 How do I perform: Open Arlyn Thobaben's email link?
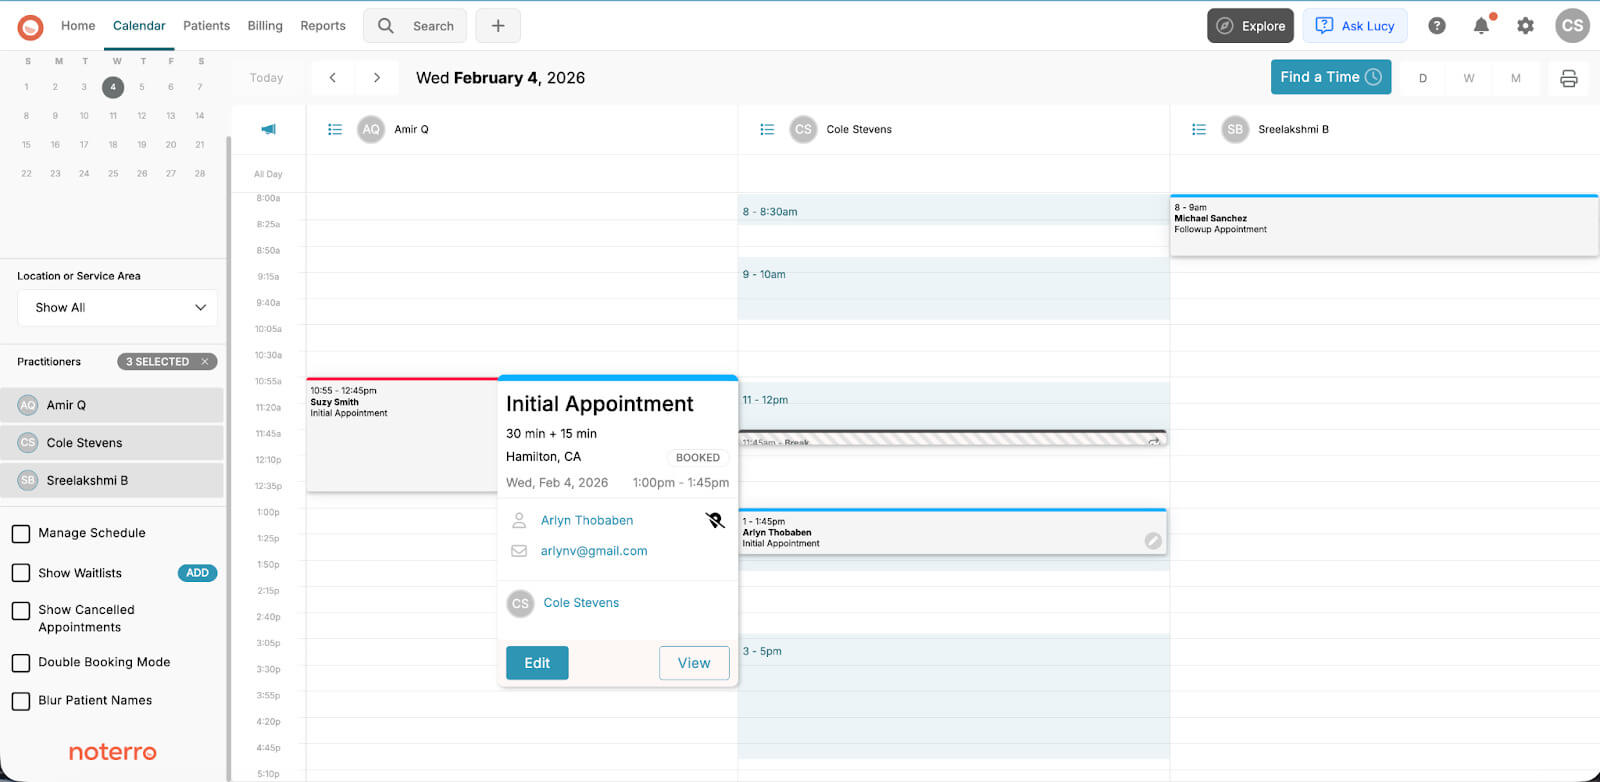click(594, 550)
